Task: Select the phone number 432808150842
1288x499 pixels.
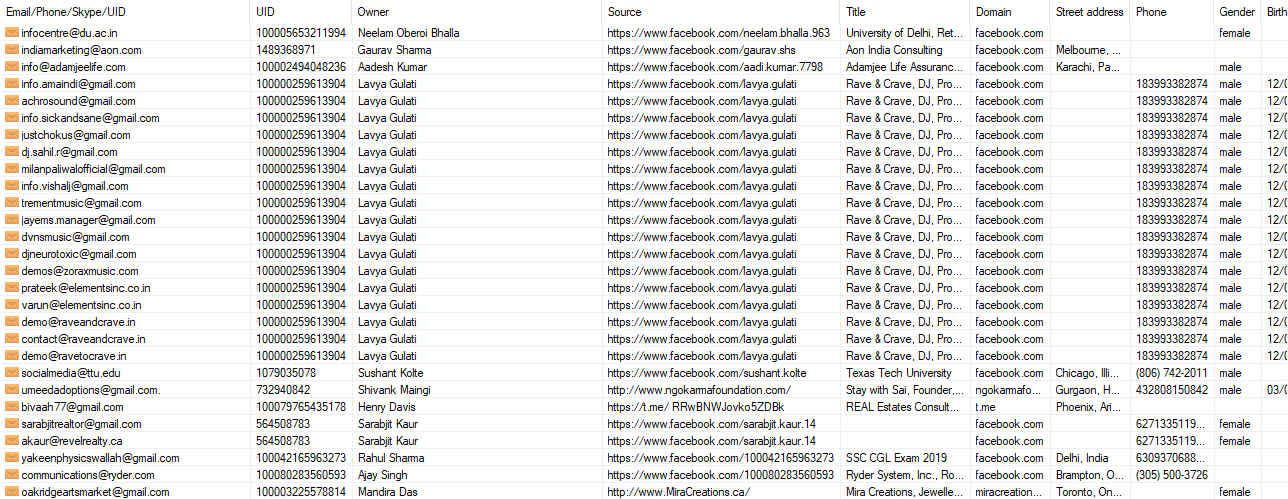Action: tap(1171, 390)
